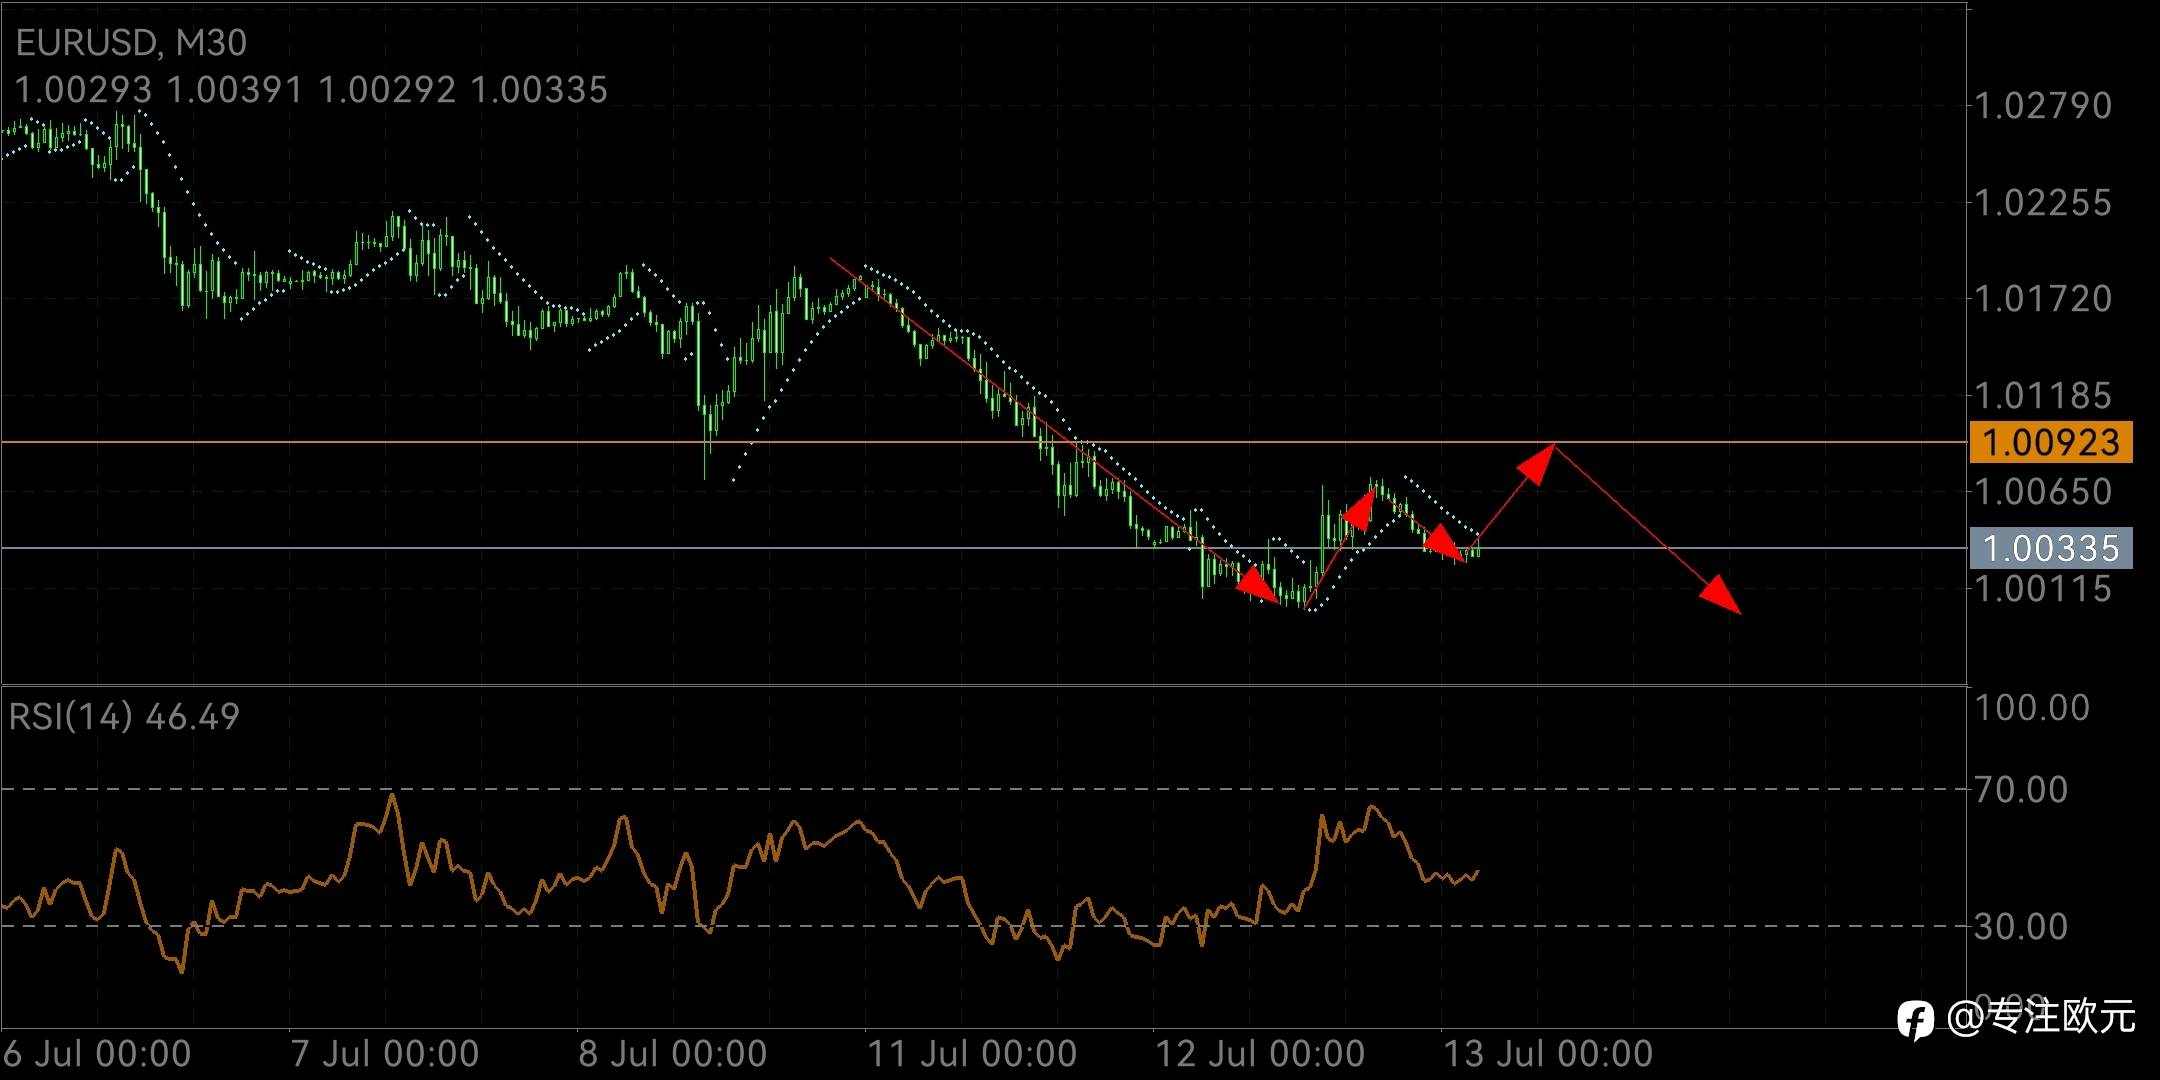
Task: Click the Facebook logo icon in watermark
Action: (1916, 1020)
